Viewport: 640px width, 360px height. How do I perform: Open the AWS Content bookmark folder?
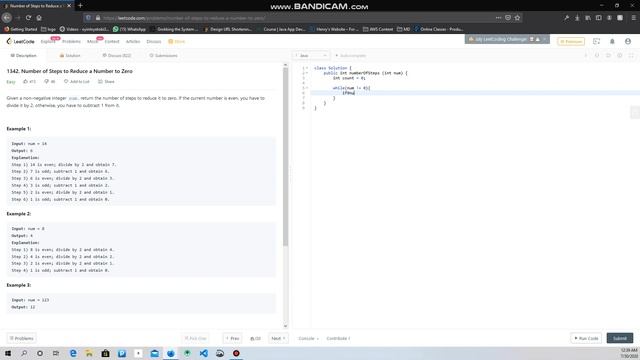tap(378, 29)
